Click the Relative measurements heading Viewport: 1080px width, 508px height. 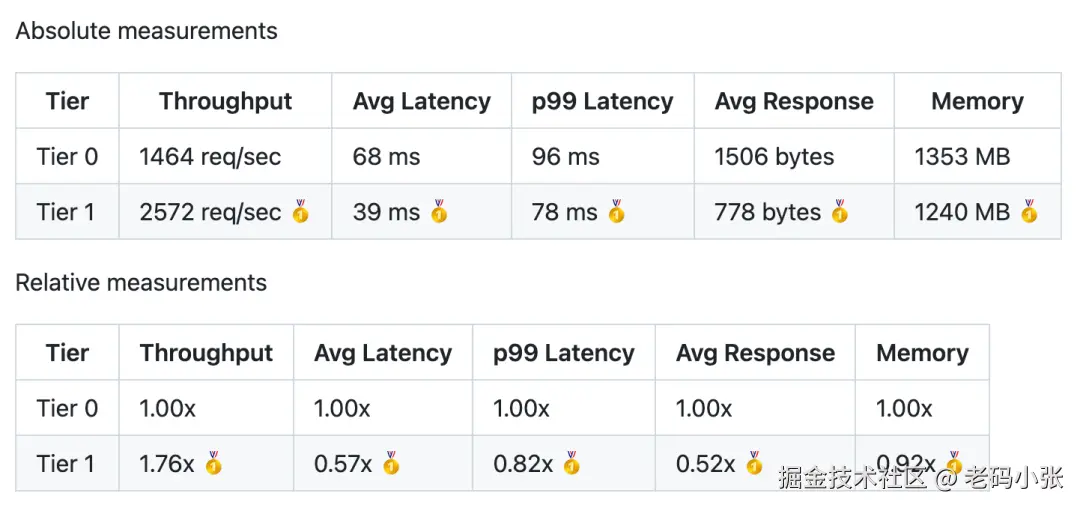[141, 283]
